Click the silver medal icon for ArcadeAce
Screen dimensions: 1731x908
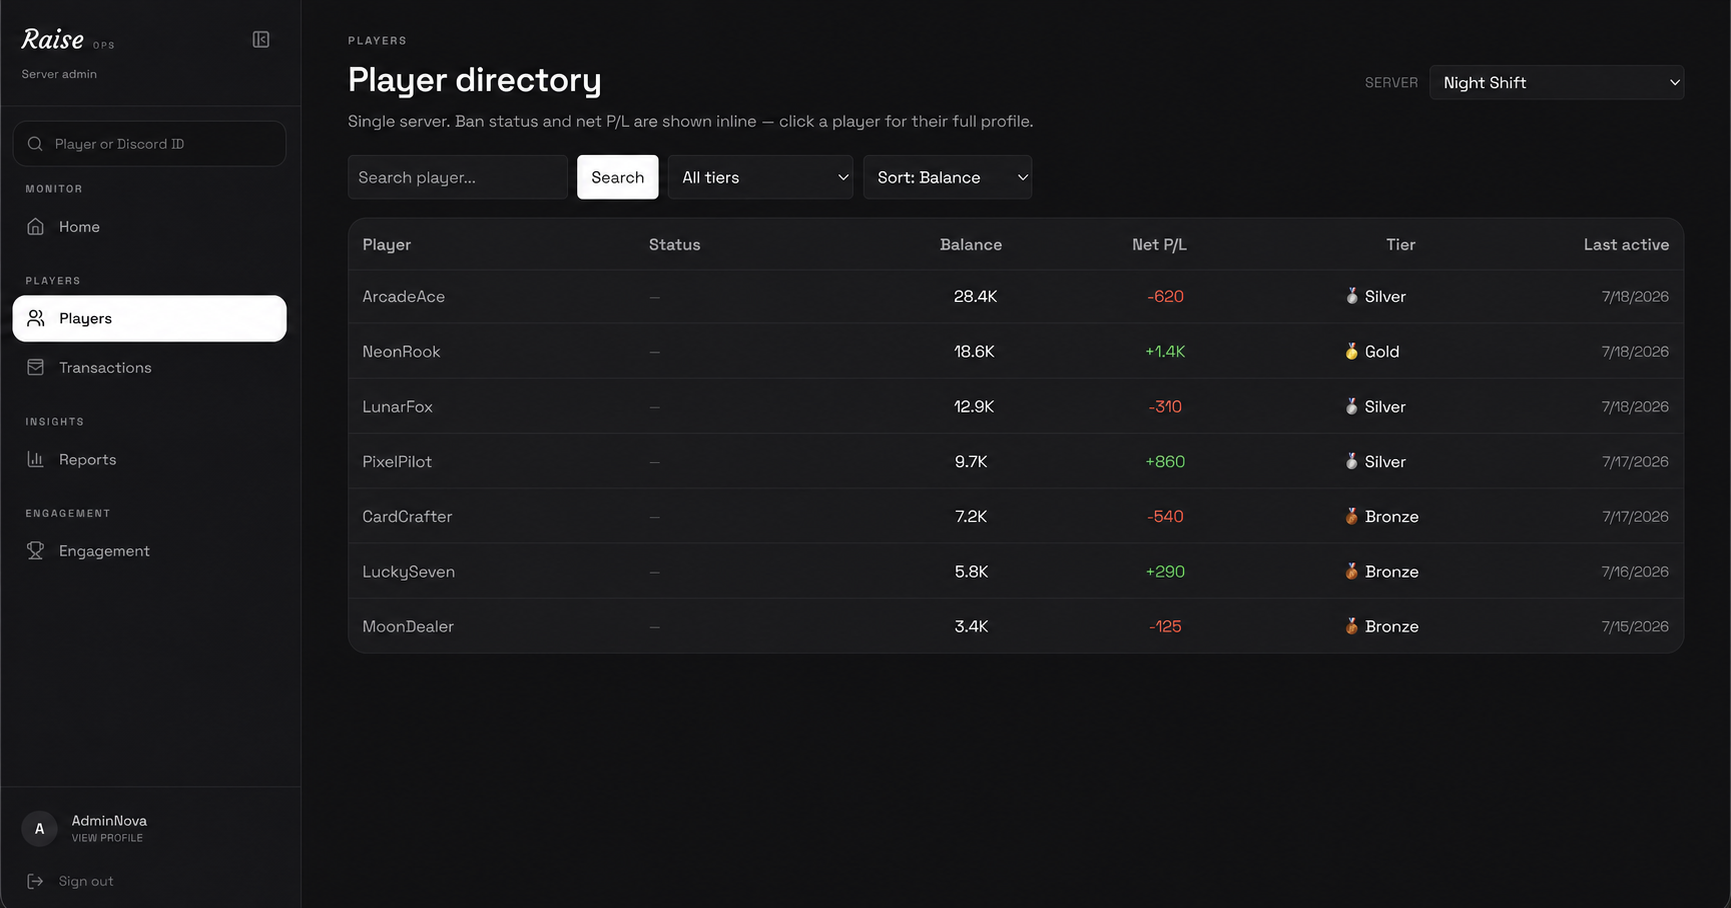(x=1351, y=296)
